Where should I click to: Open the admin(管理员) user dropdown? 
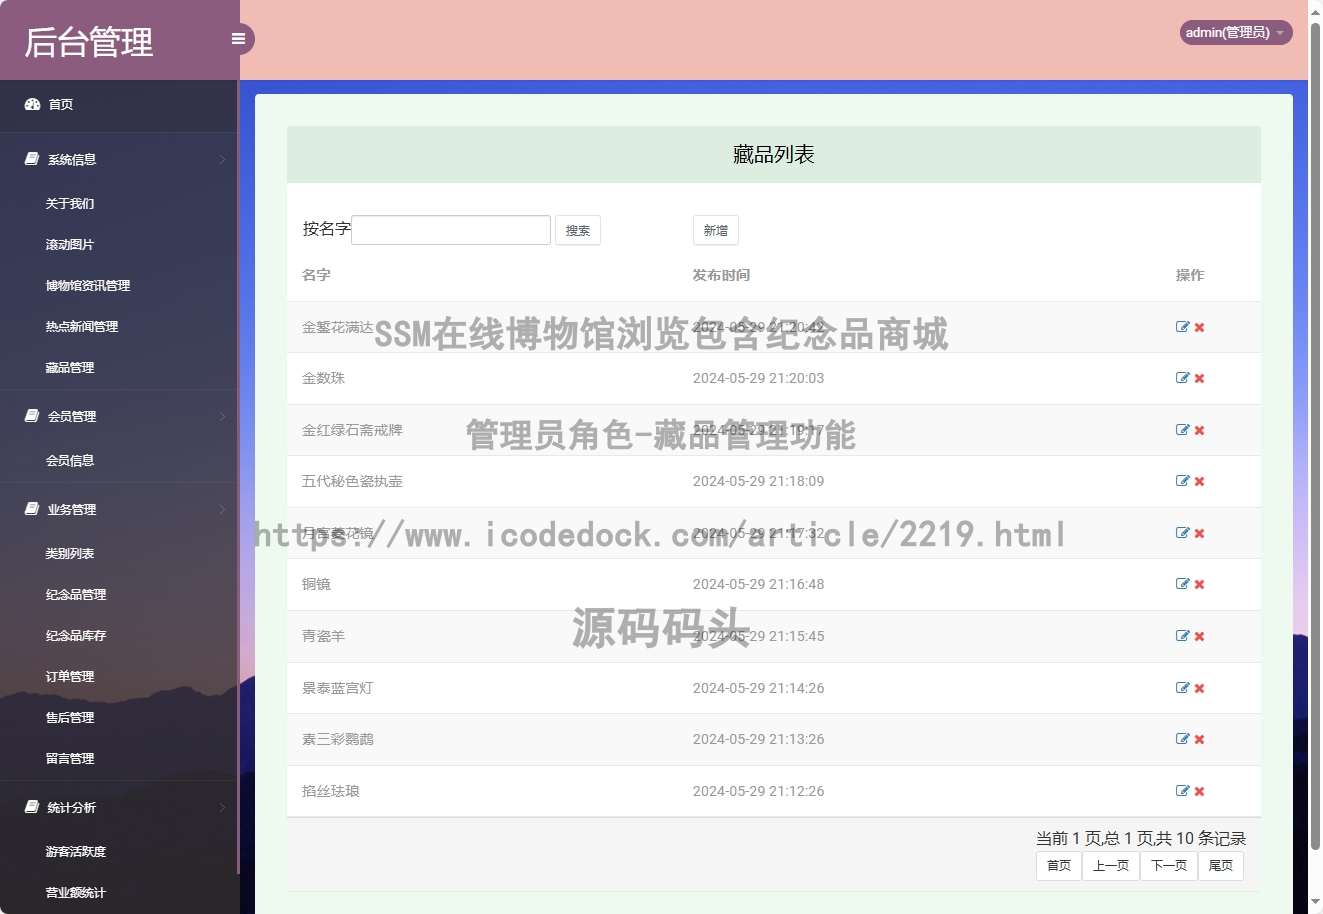click(x=1236, y=32)
